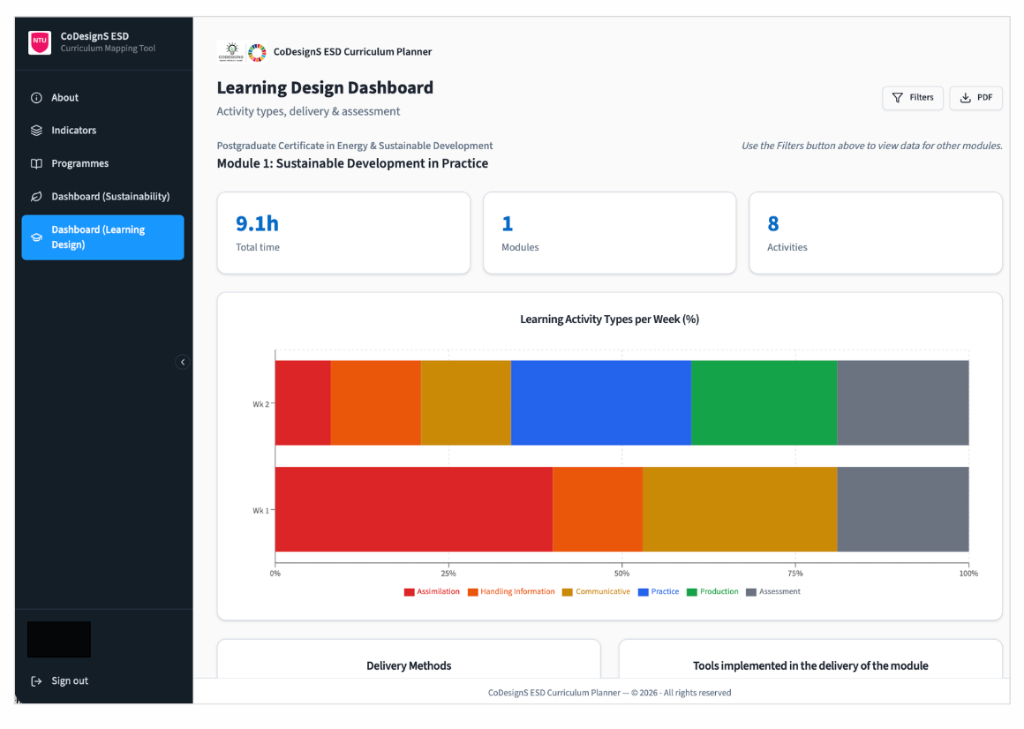Toggle Handling Information legend orange swatch
This screenshot has width=1024, height=729.
[473, 592]
